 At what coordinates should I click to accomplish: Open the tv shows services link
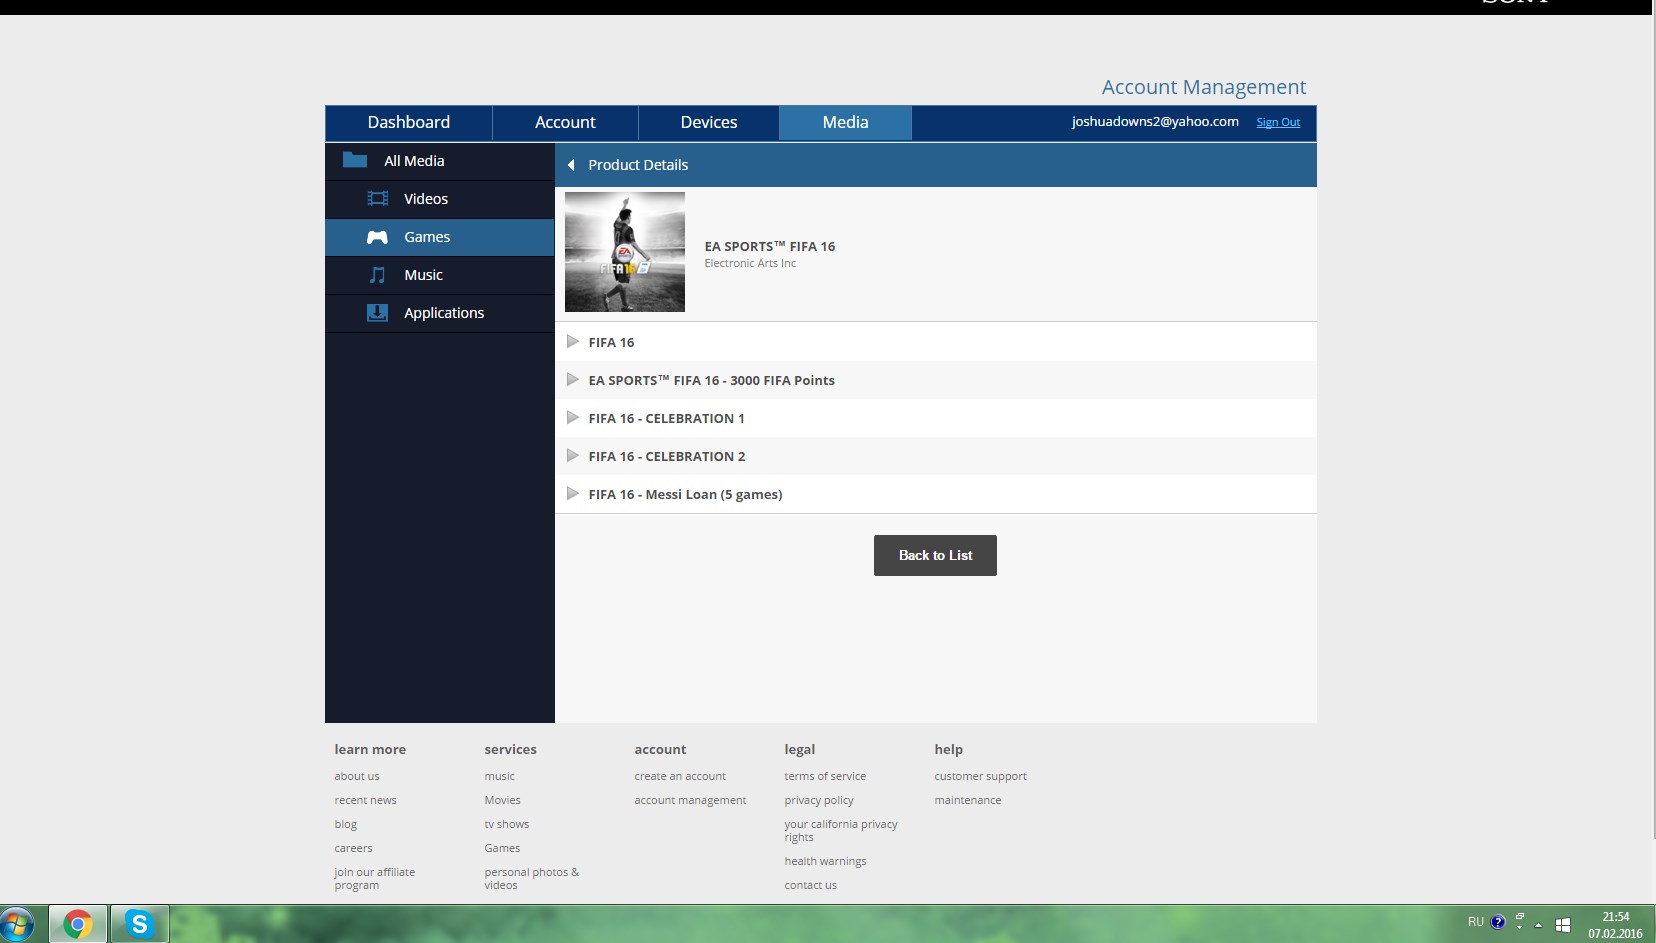(506, 824)
